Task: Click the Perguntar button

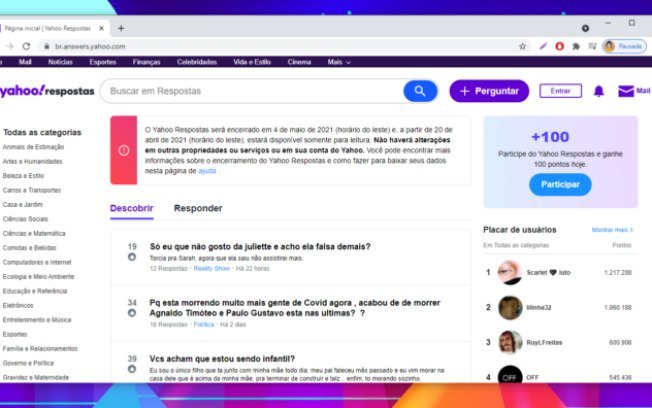Action: [489, 91]
